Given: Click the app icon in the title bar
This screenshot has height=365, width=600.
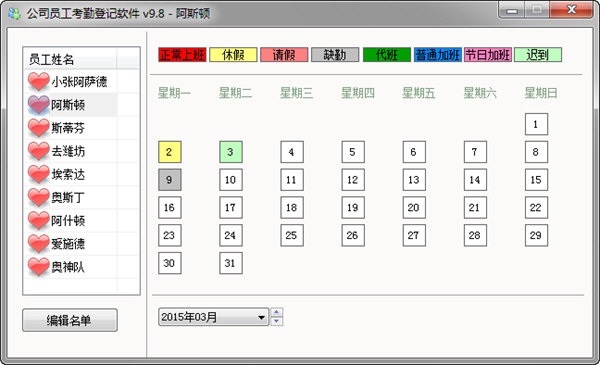Looking at the screenshot, I should 14,13.
